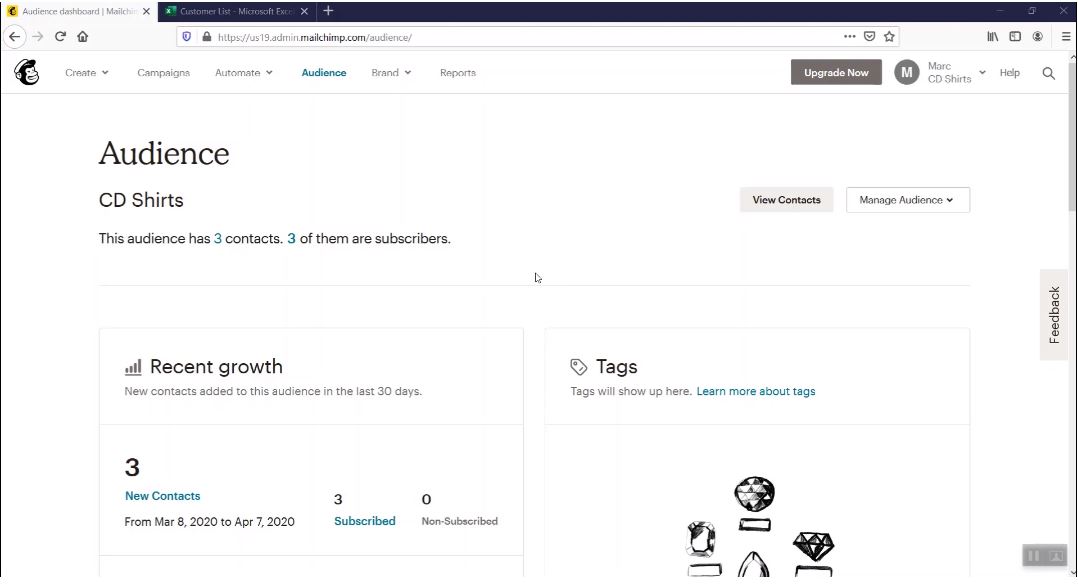The image size is (1078, 586).
Task: Bookmark this page with star icon
Action: tap(889, 36)
